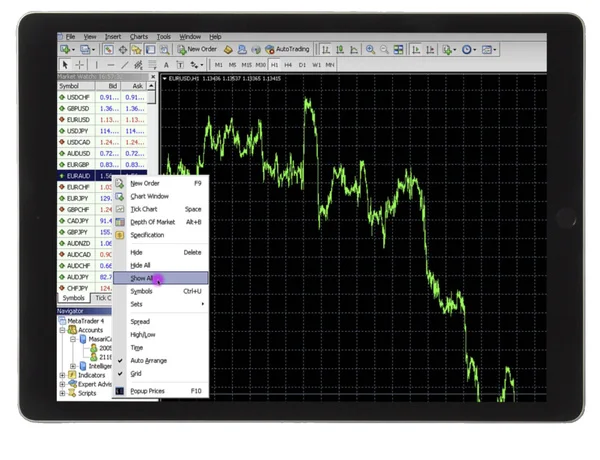Screen dimensions: 600x460
Task: Select the trendline drawing tool
Action: coord(124,65)
